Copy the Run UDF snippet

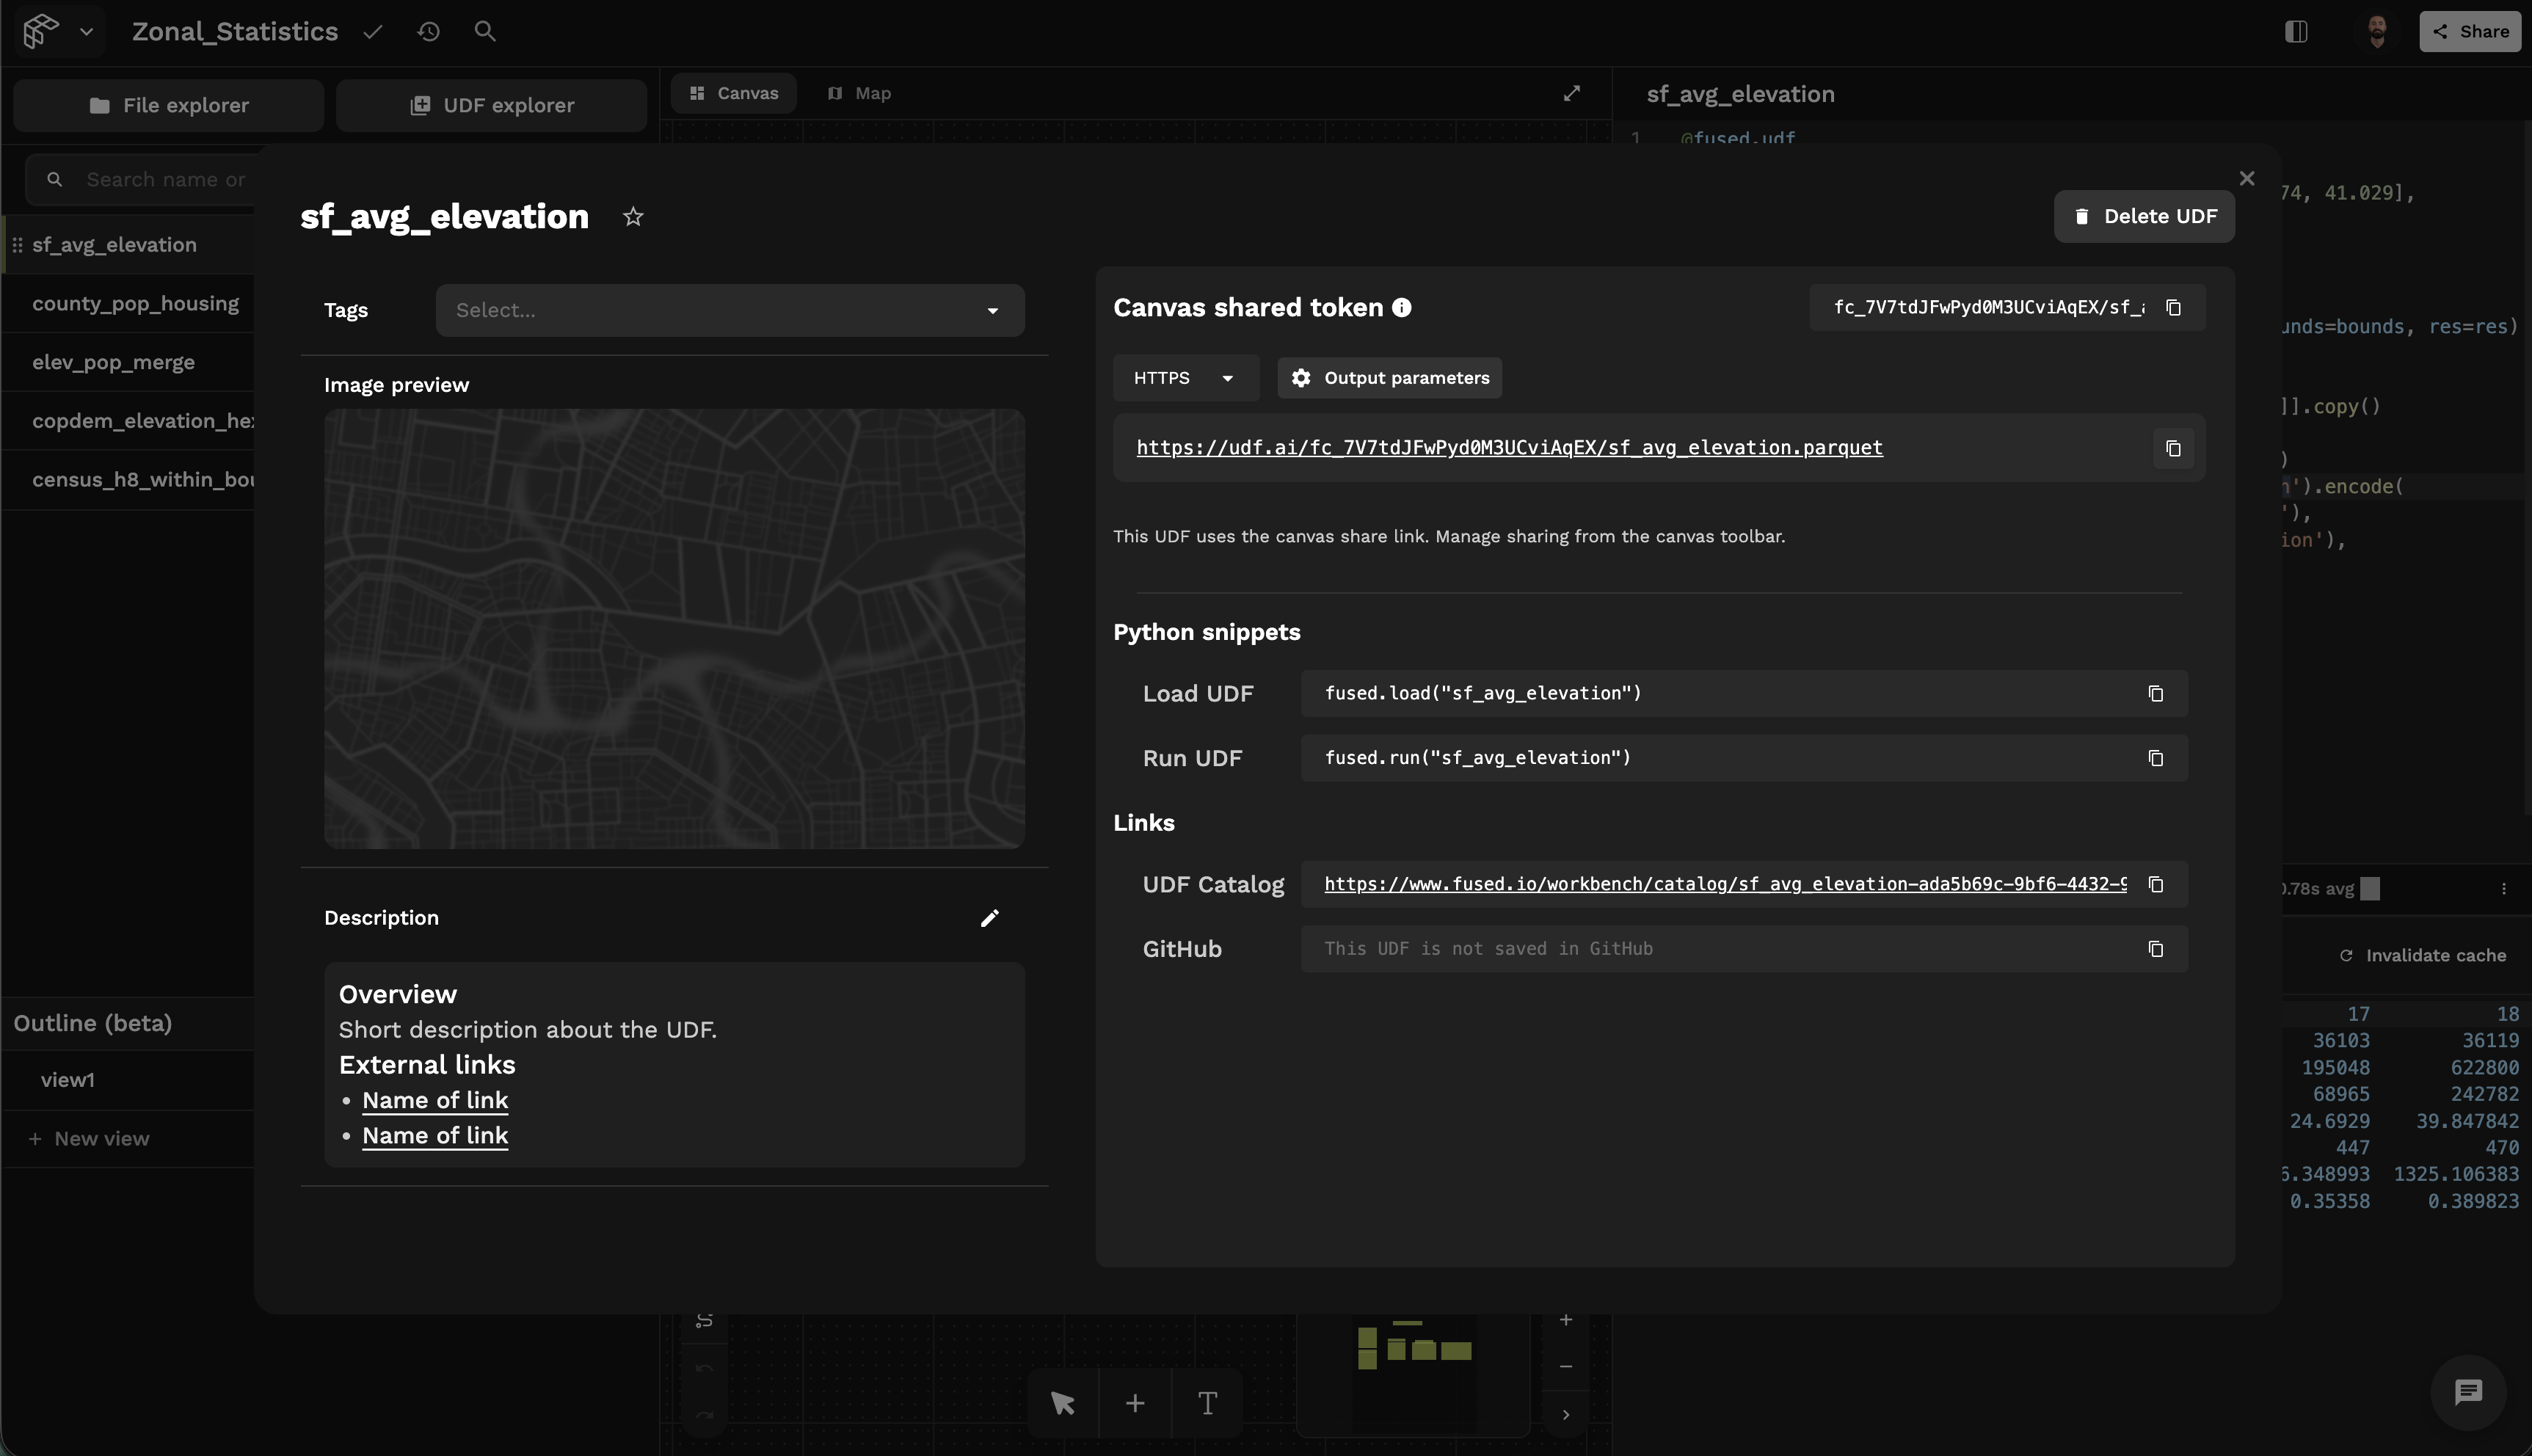tap(2155, 758)
